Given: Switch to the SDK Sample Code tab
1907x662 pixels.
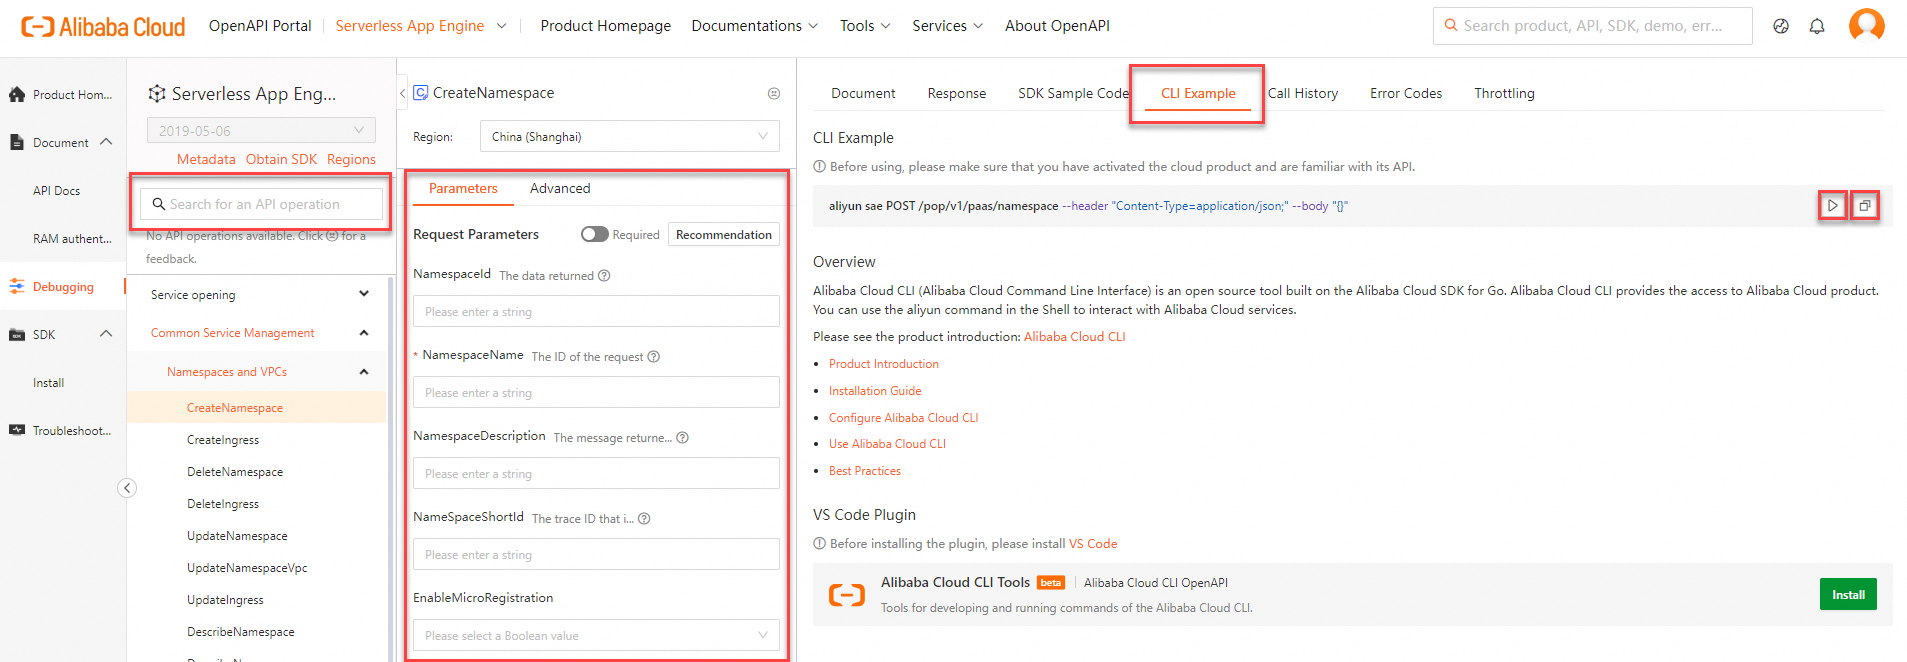Looking at the screenshot, I should pos(1072,93).
